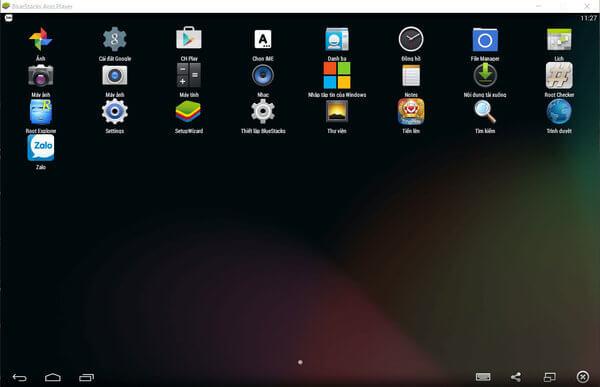
Task: Open Tìm kiếm search app
Action: (485, 112)
